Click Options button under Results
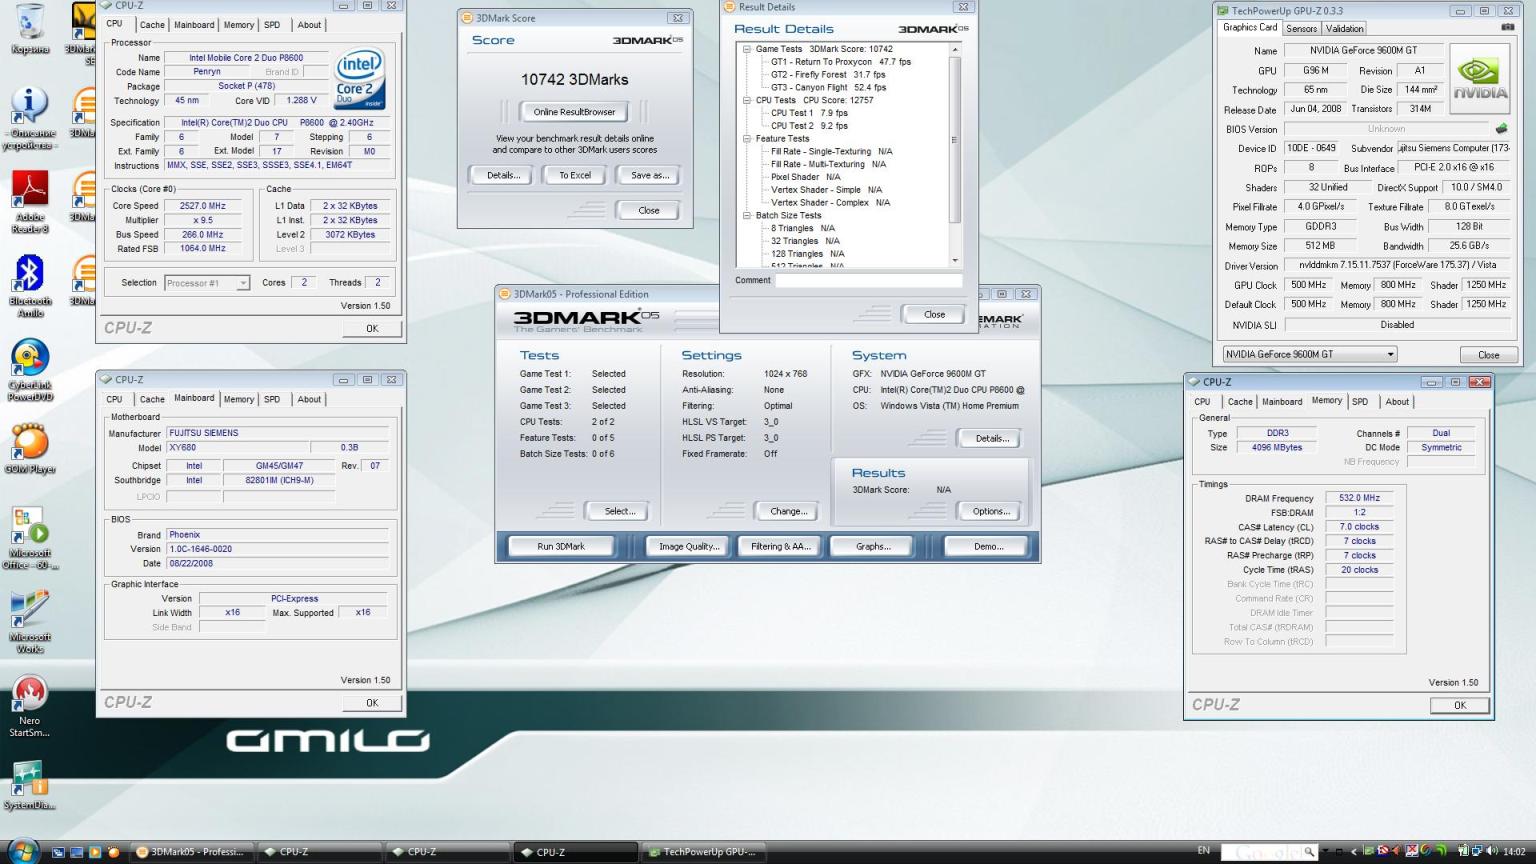The width and height of the screenshot is (1536, 864). point(991,511)
